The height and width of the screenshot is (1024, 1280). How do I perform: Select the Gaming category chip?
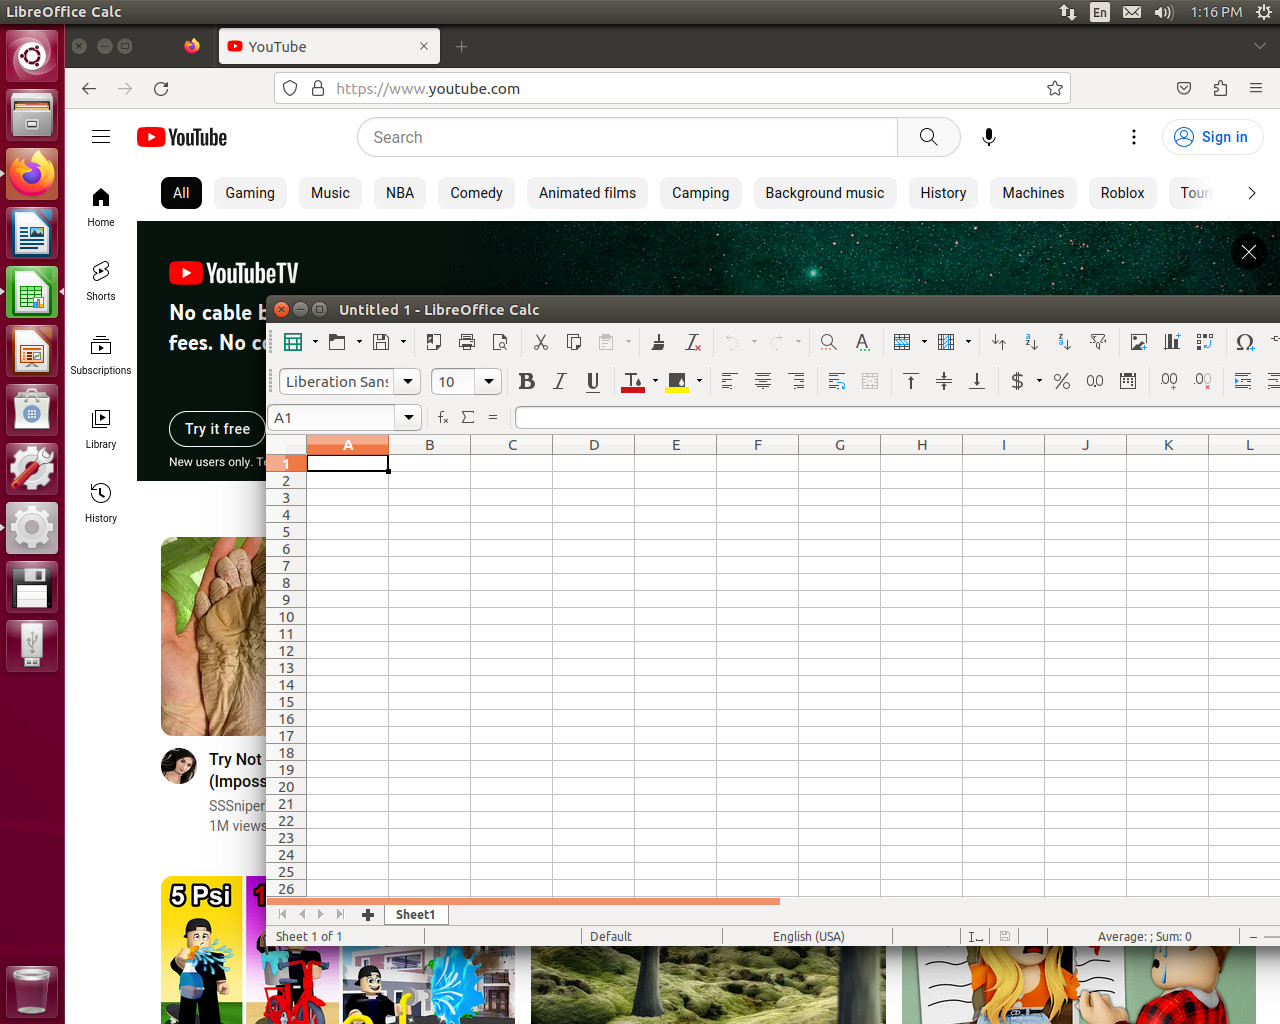[x=250, y=193]
